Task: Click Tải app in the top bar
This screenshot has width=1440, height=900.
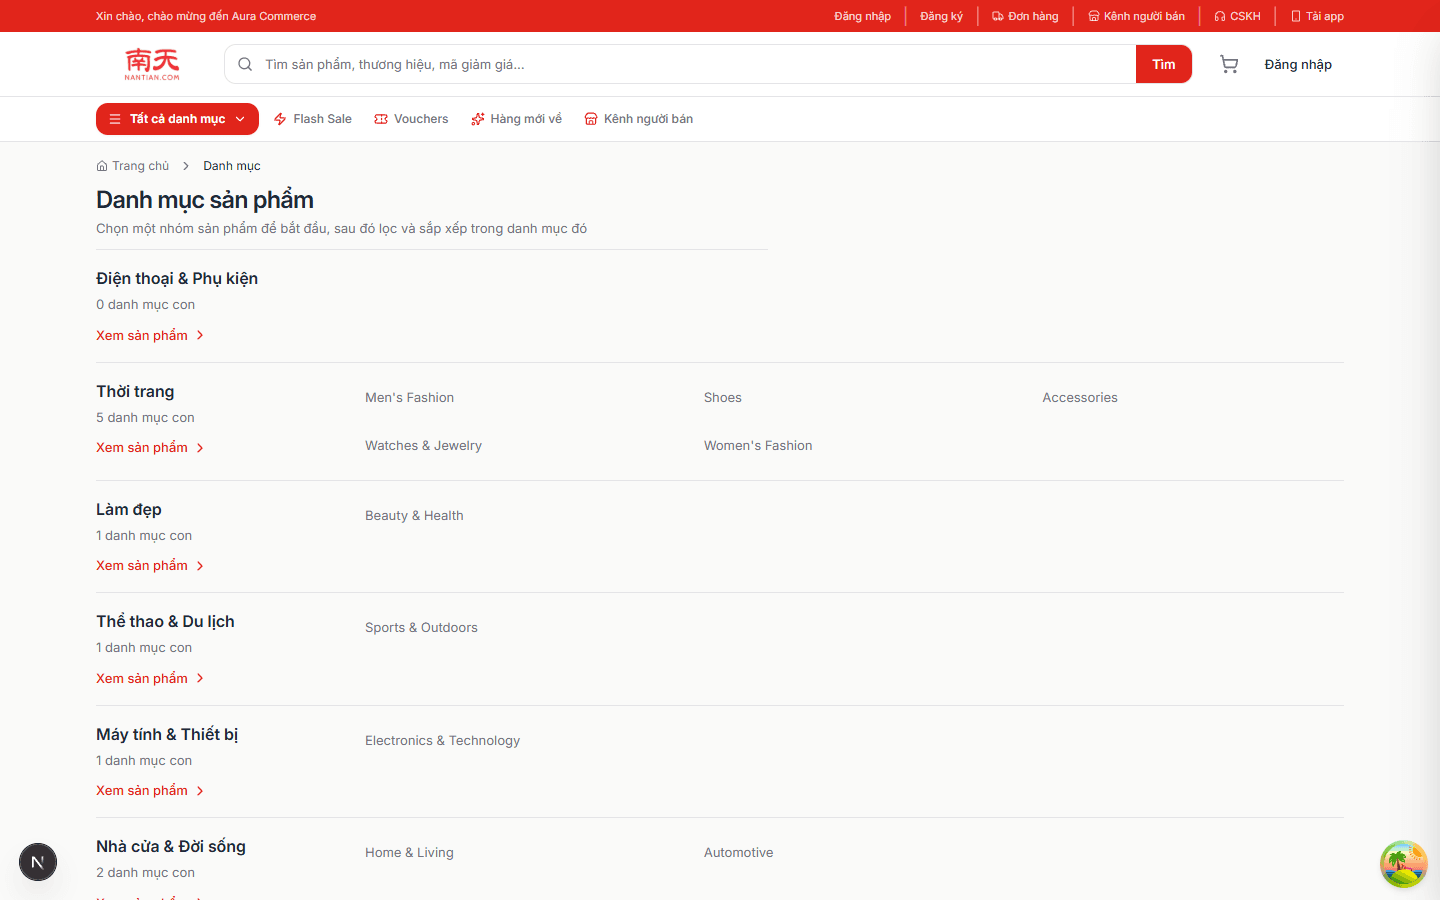Action: click(1317, 16)
